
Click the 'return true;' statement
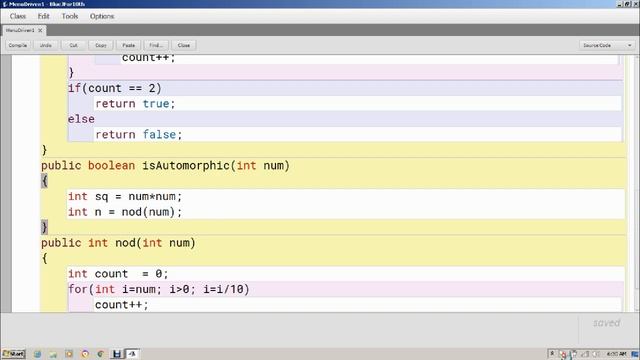[135, 104]
